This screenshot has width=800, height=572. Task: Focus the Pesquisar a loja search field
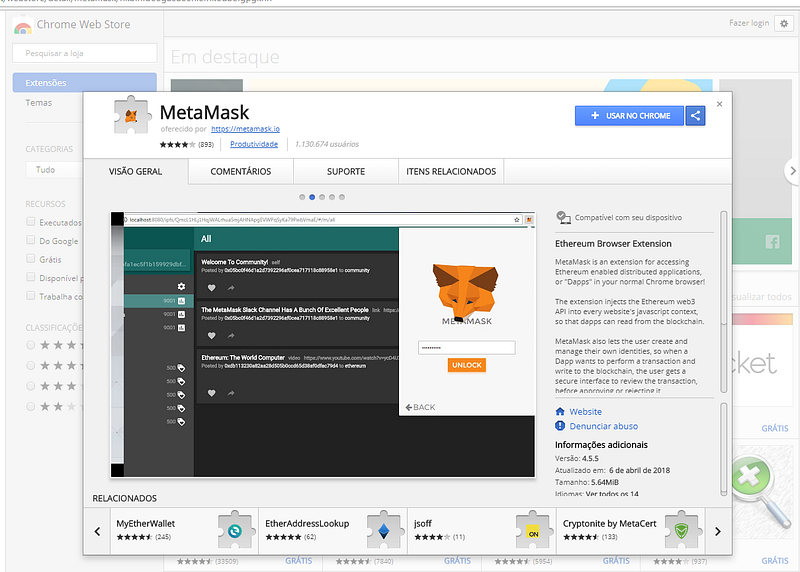point(85,53)
